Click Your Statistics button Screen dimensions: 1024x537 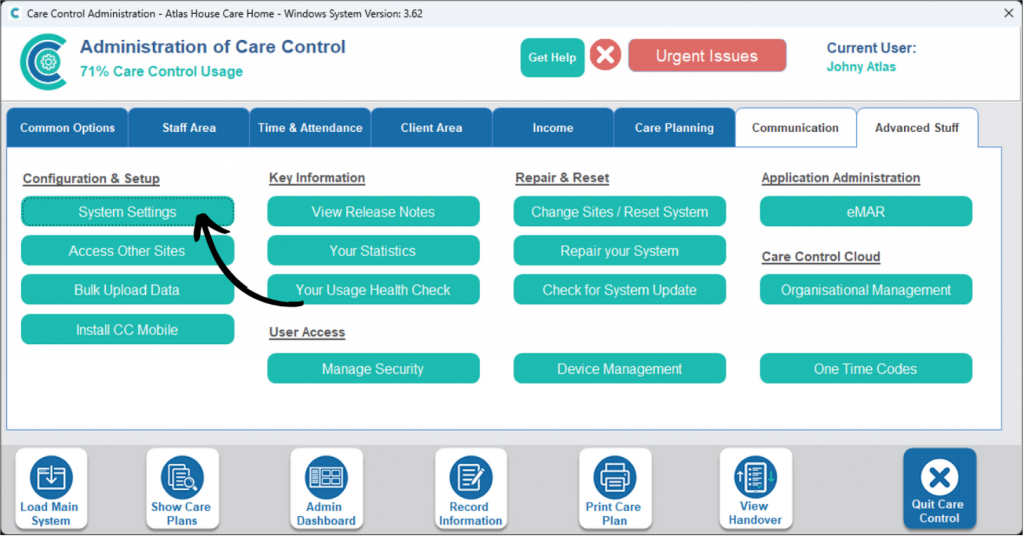(x=374, y=251)
